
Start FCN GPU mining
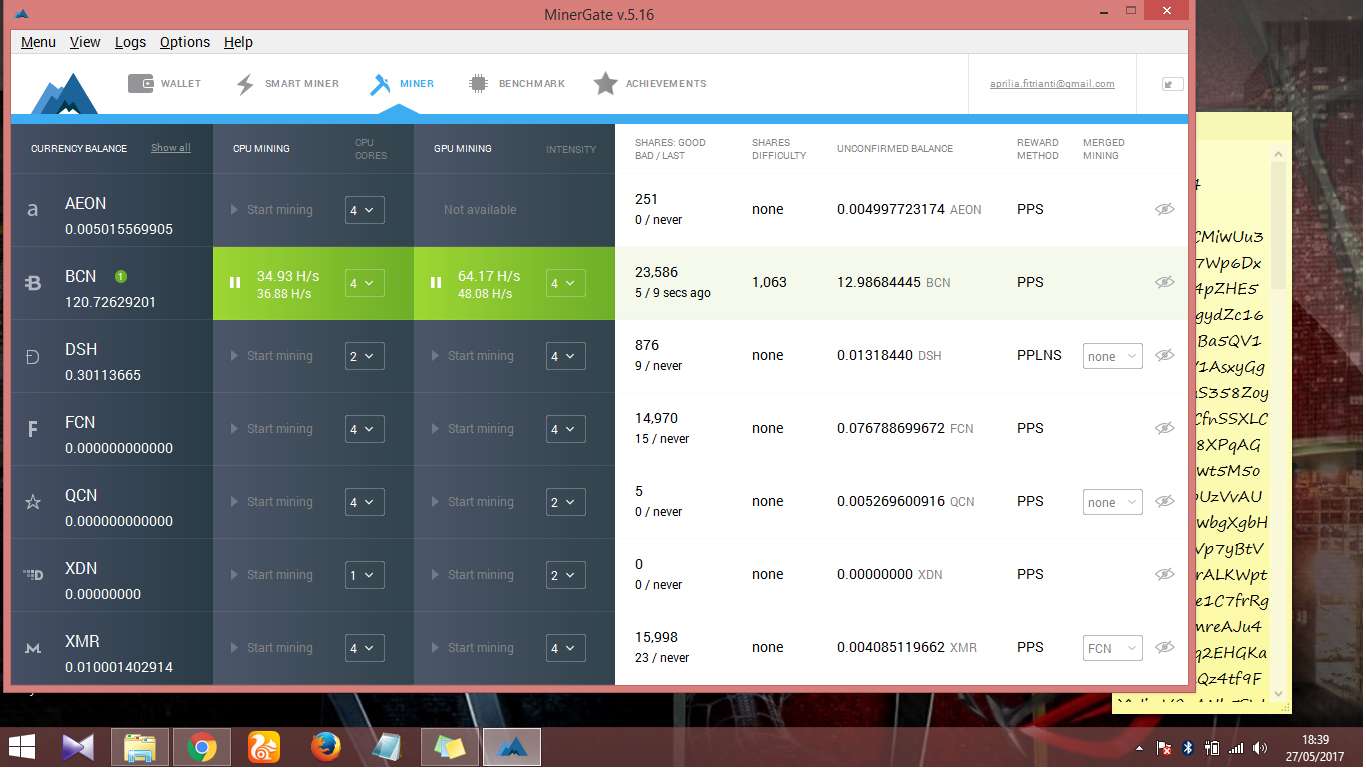tap(473, 429)
